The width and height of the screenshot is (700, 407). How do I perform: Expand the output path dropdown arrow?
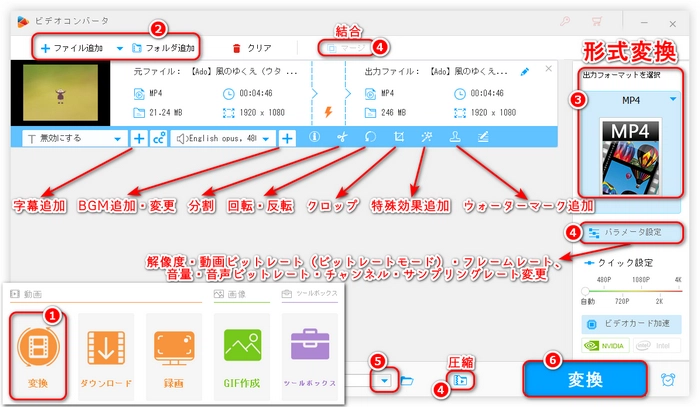[x=384, y=381]
